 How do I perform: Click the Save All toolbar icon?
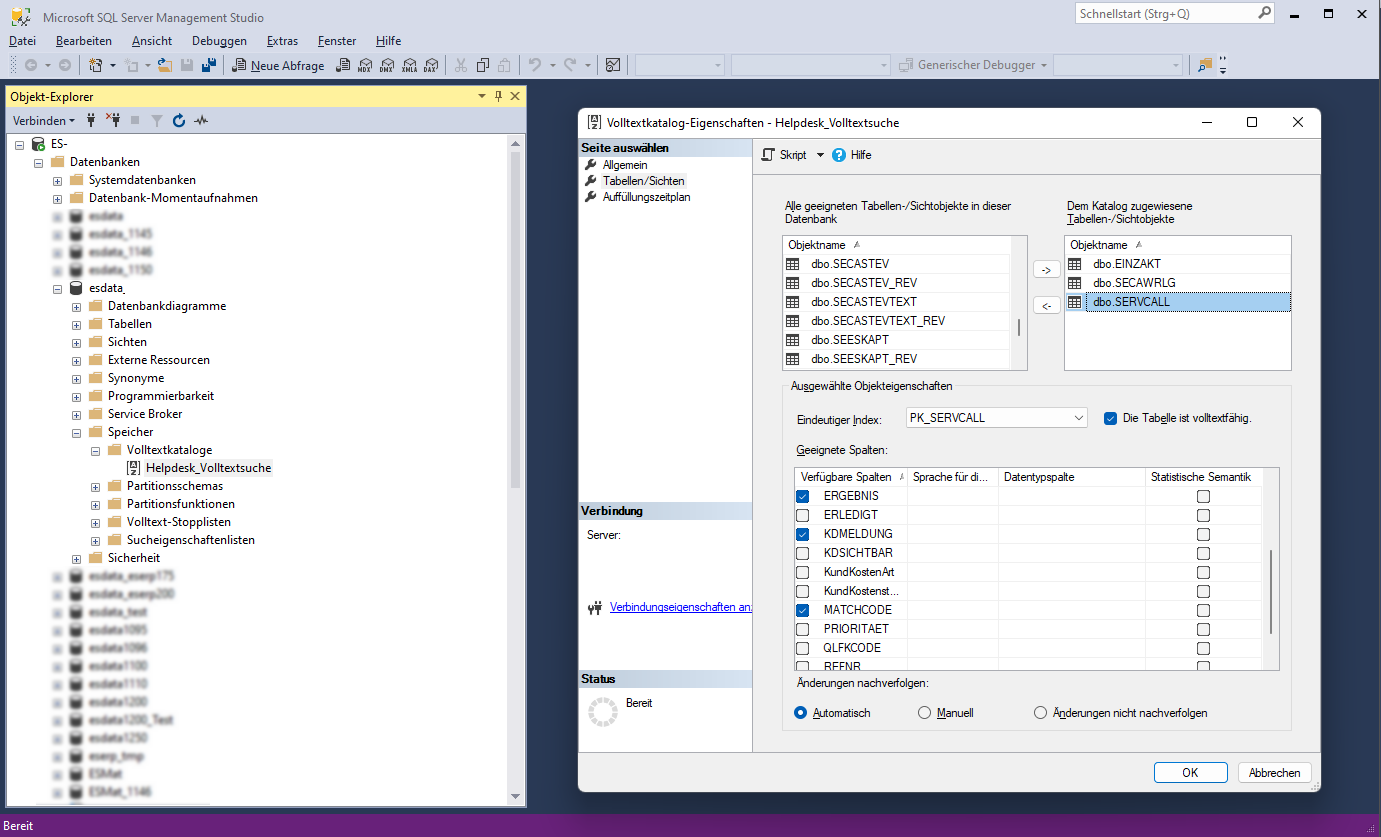(209, 65)
